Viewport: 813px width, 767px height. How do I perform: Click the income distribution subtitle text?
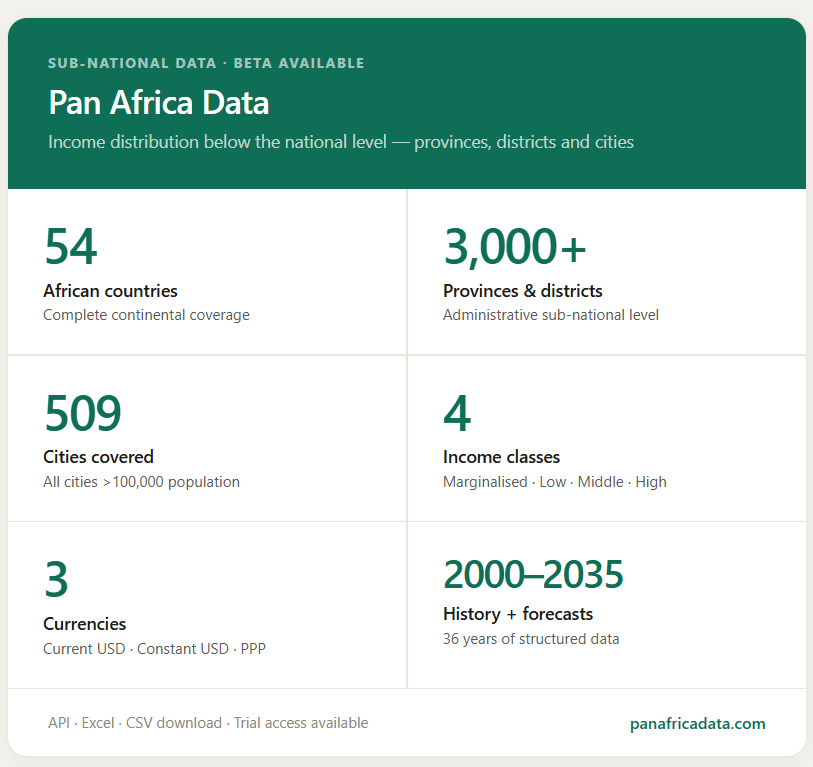click(x=341, y=142)
